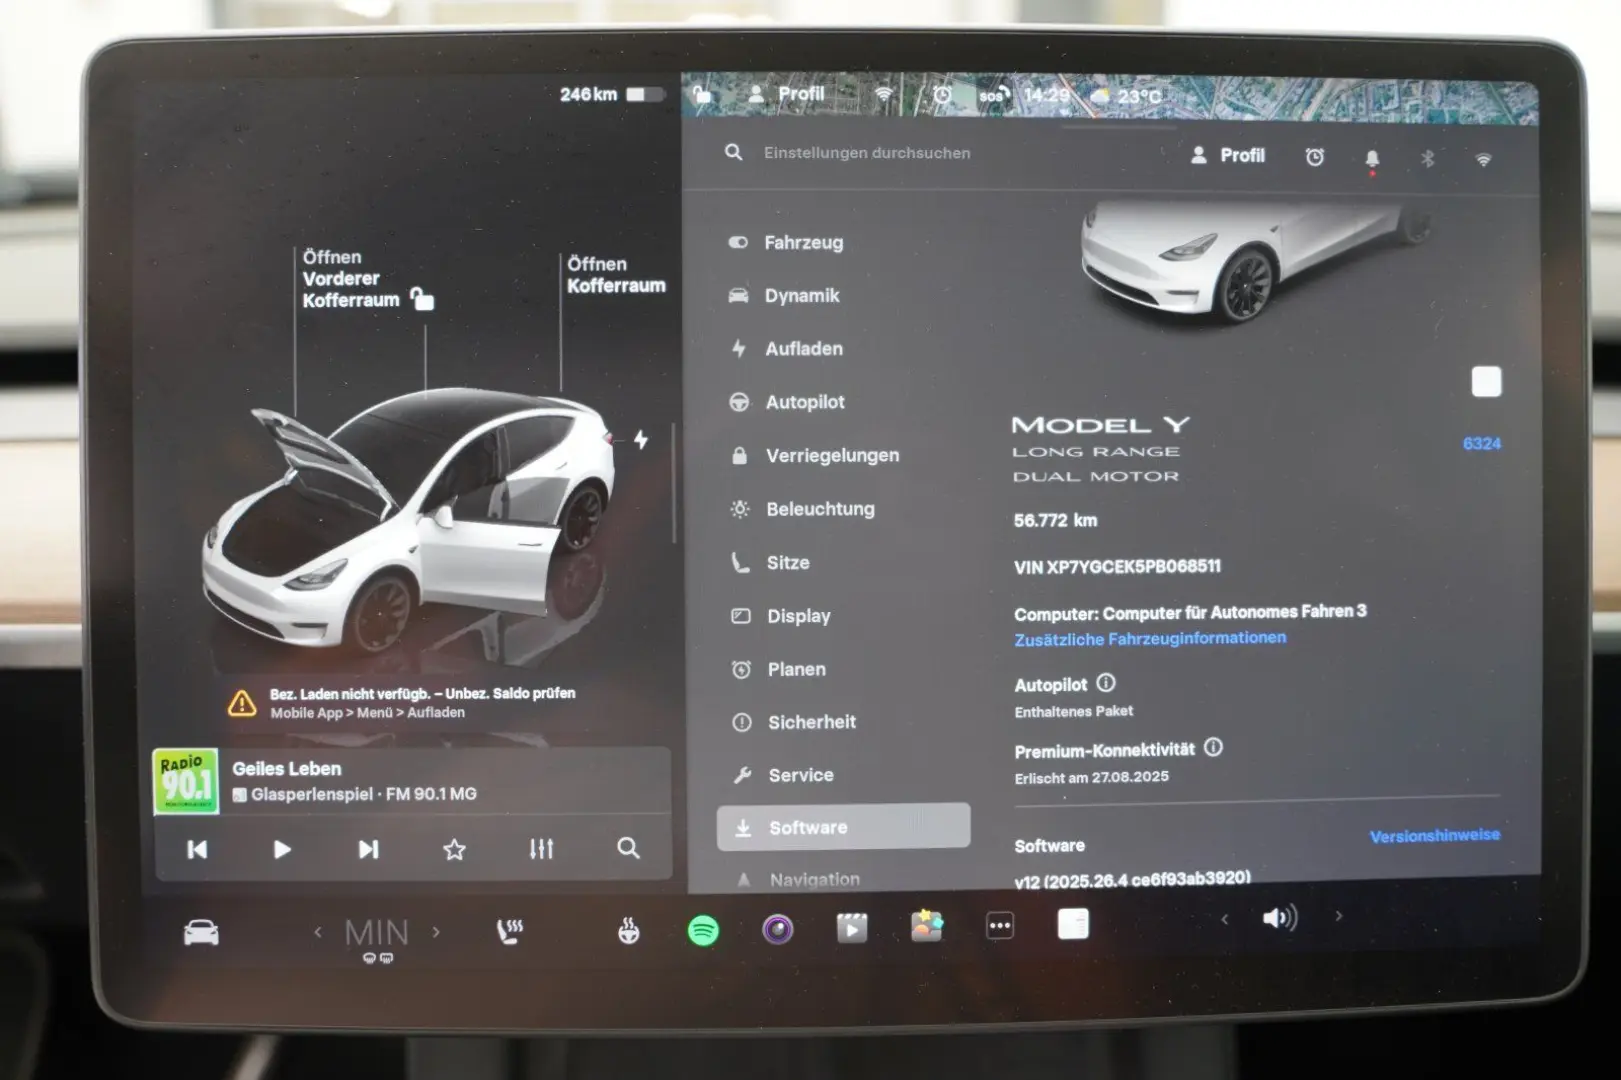Increase temperature with right arrow
This screenshot has width=1621, height=1080.
[436, 931]
